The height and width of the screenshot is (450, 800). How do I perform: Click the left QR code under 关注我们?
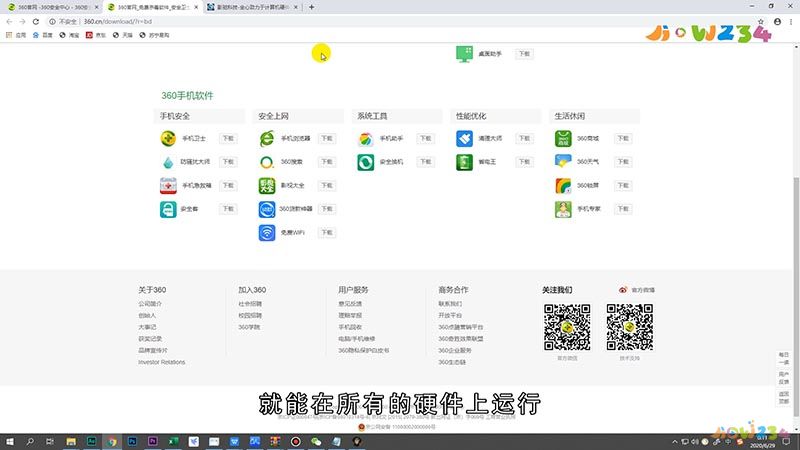pyautogui.click(x=567, y=327)
